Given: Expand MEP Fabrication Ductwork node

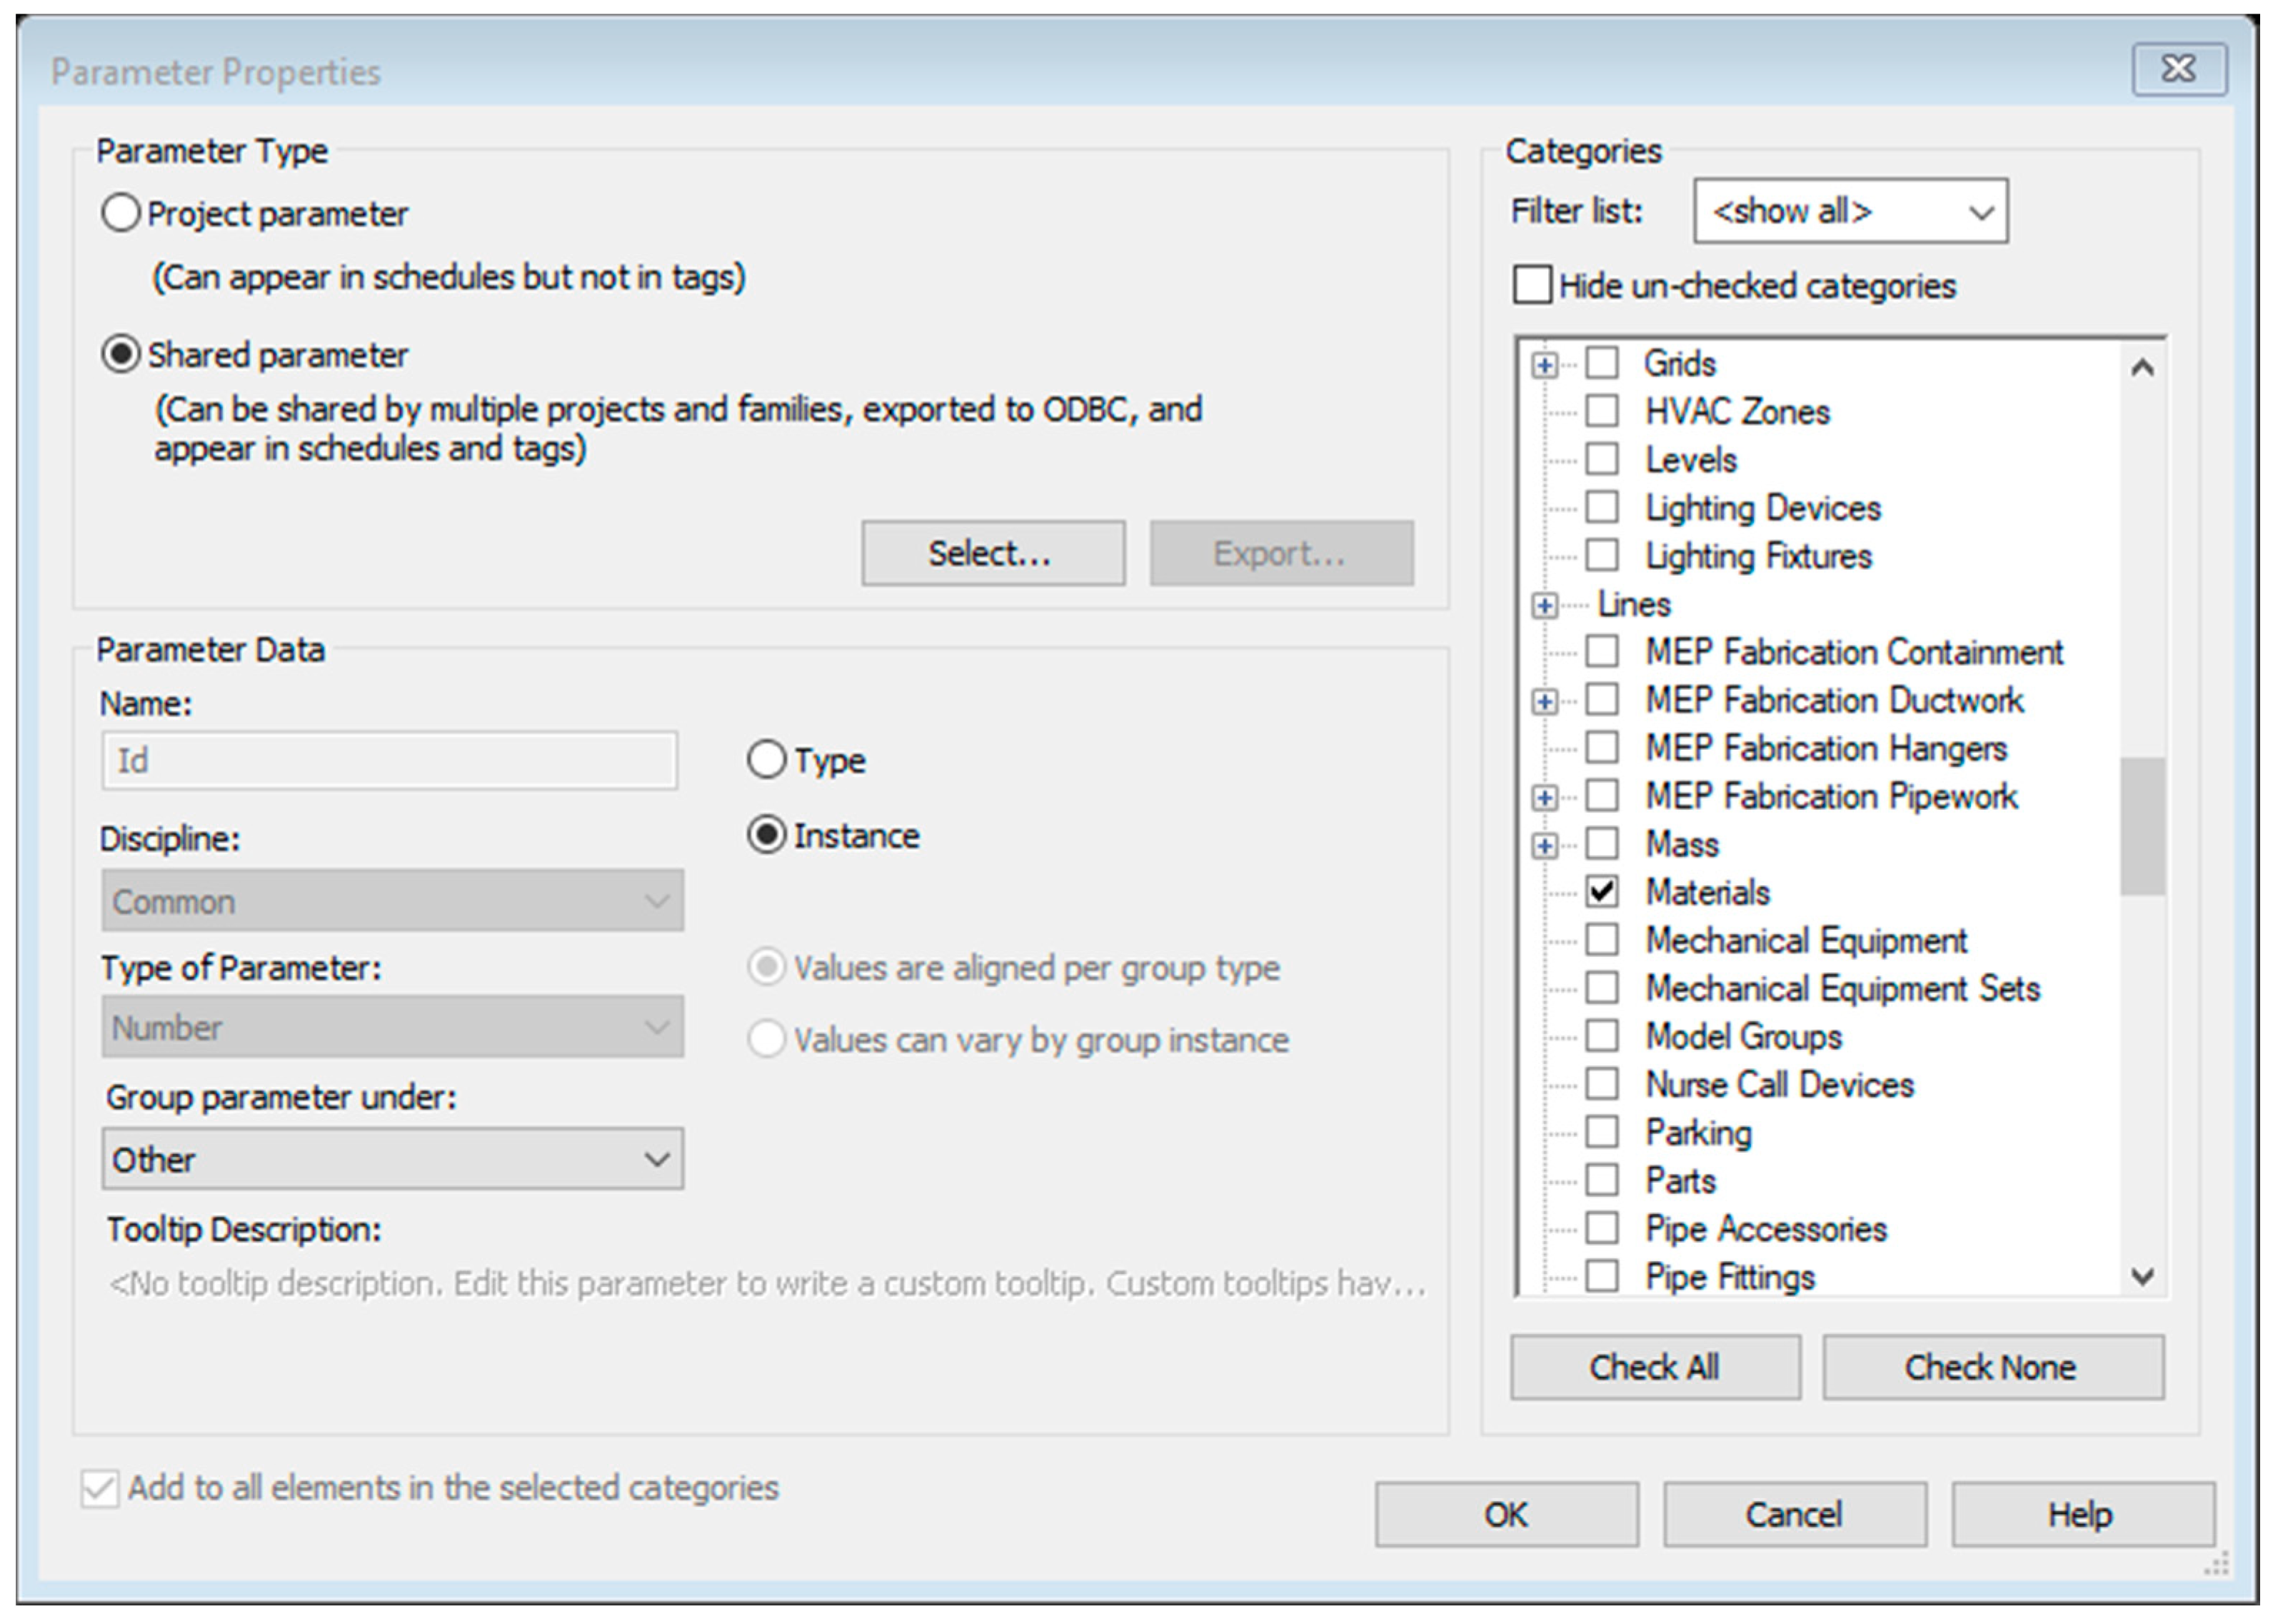Looking at the screenshot, I should point(1544,701).
